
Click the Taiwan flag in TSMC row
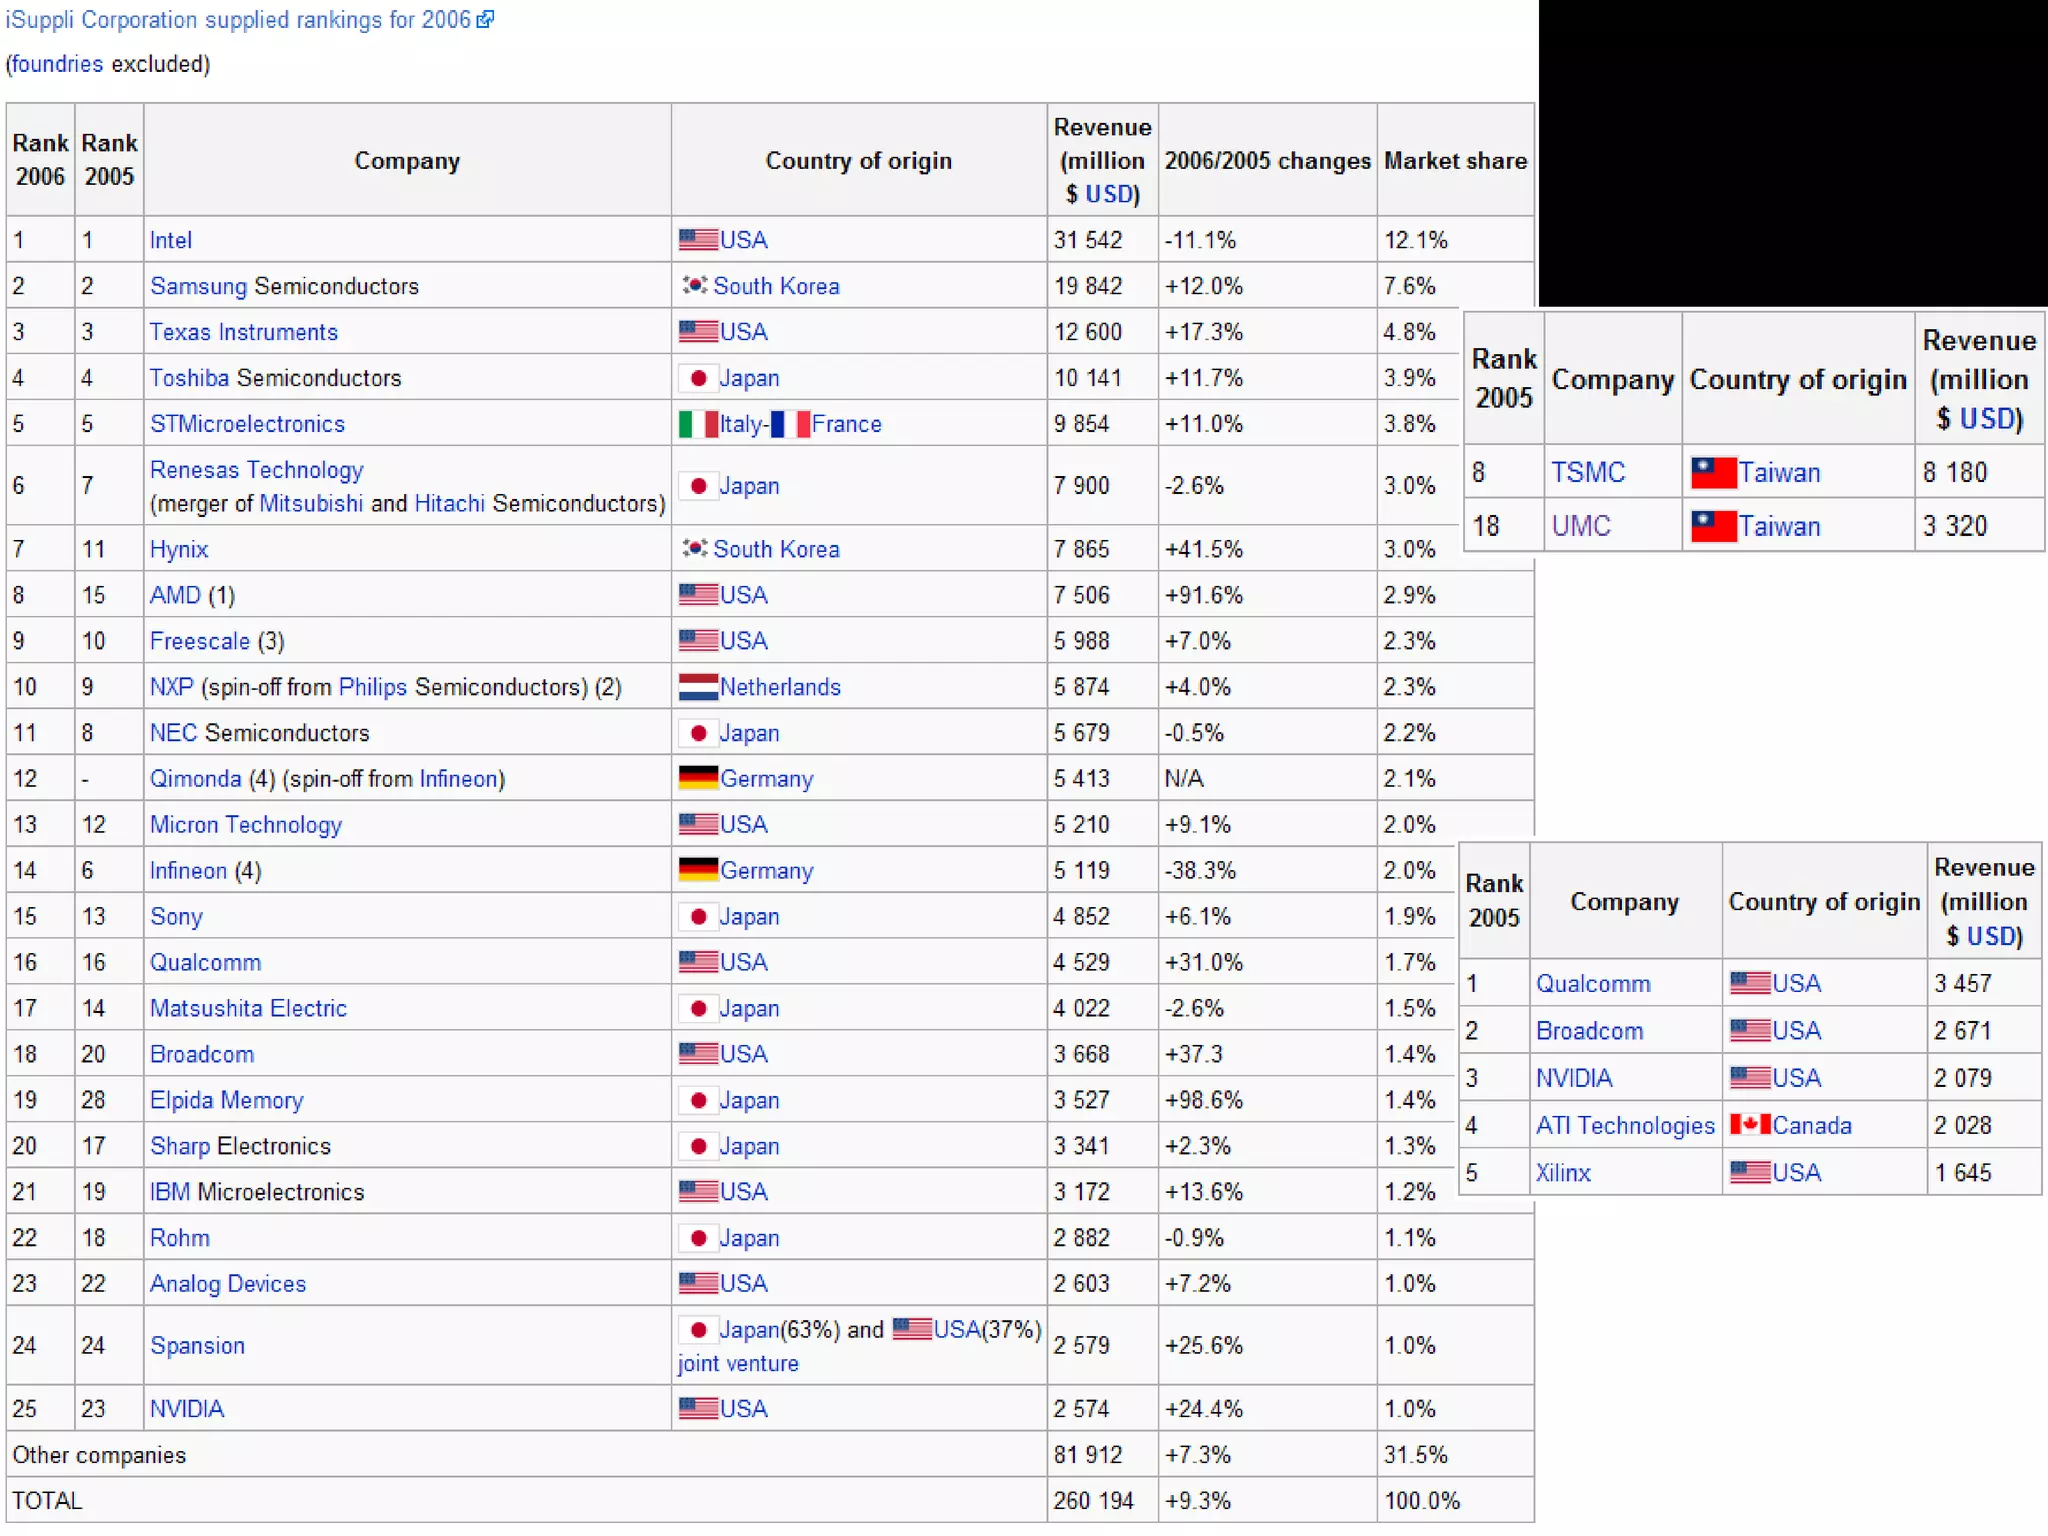[1713, 472]
